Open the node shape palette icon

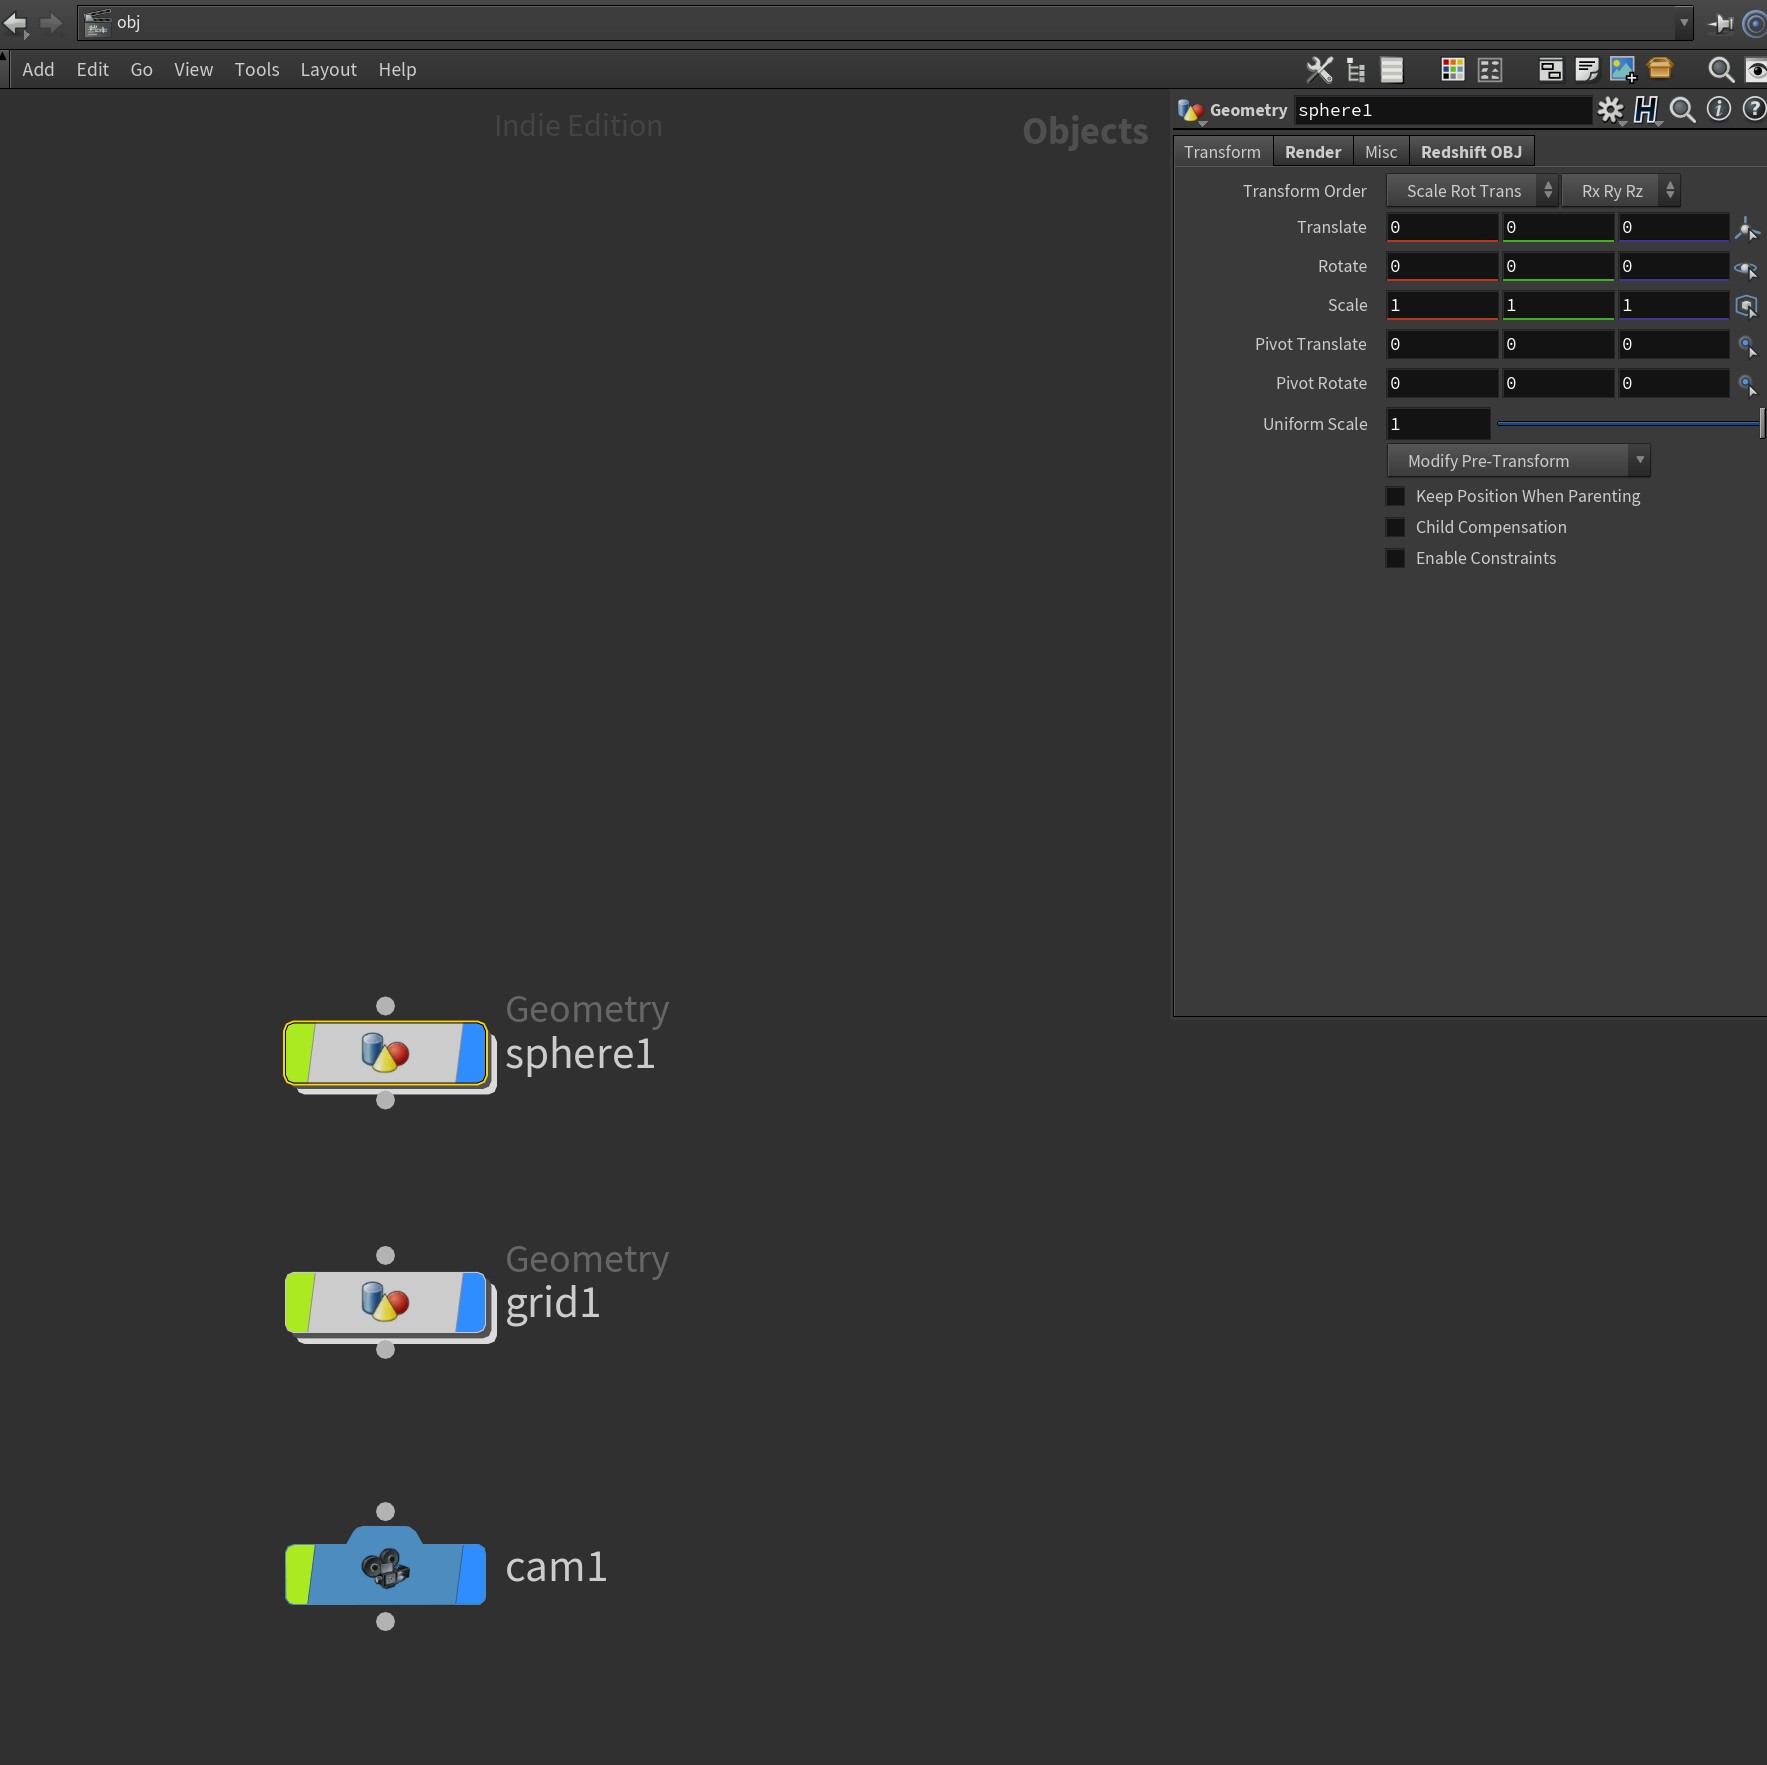[x=1490, y=69]
